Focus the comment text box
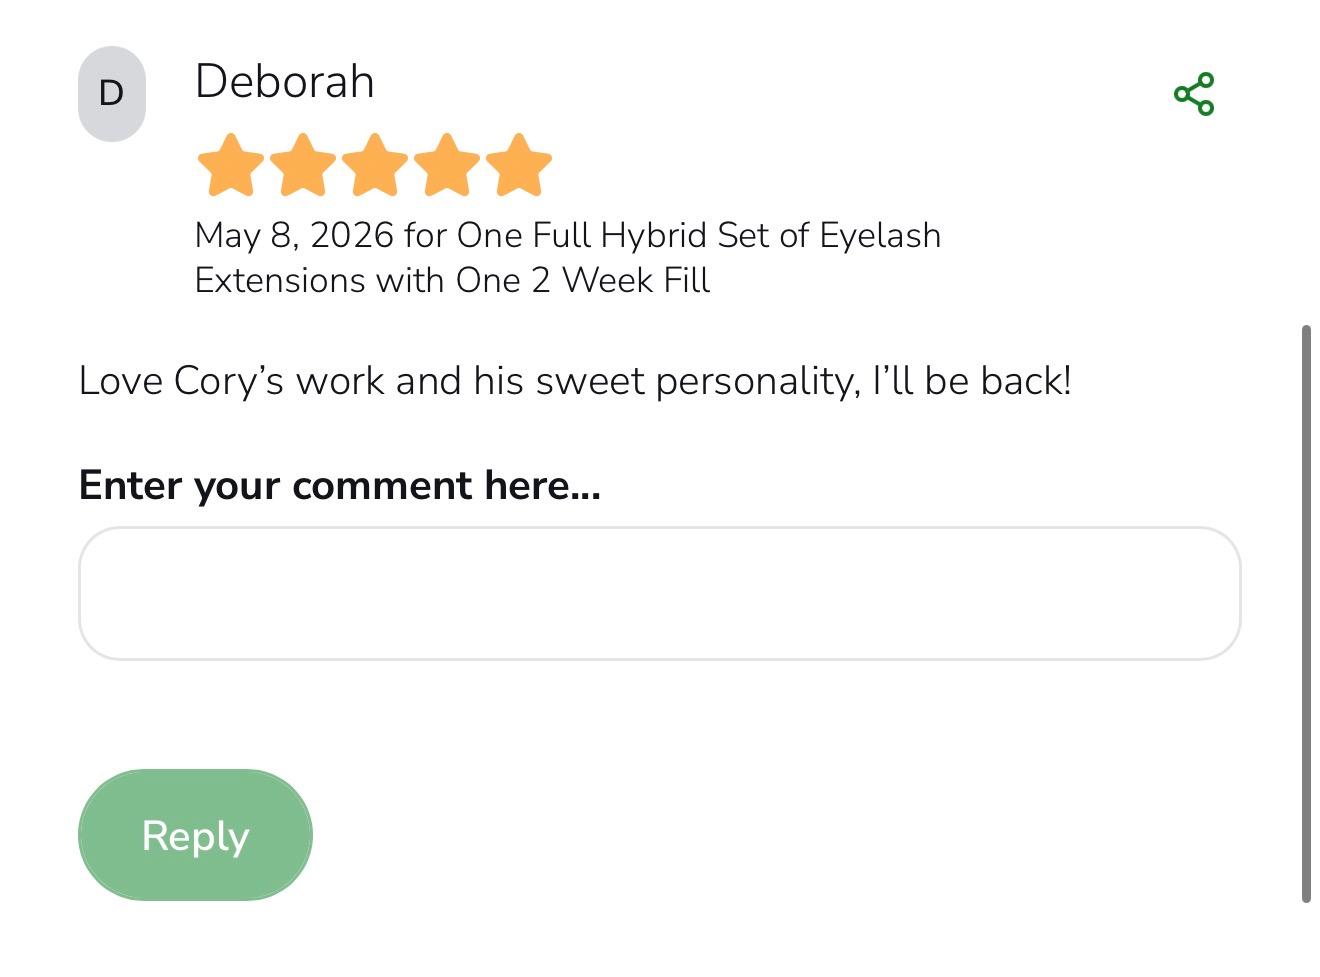 (x=660, y=593)
